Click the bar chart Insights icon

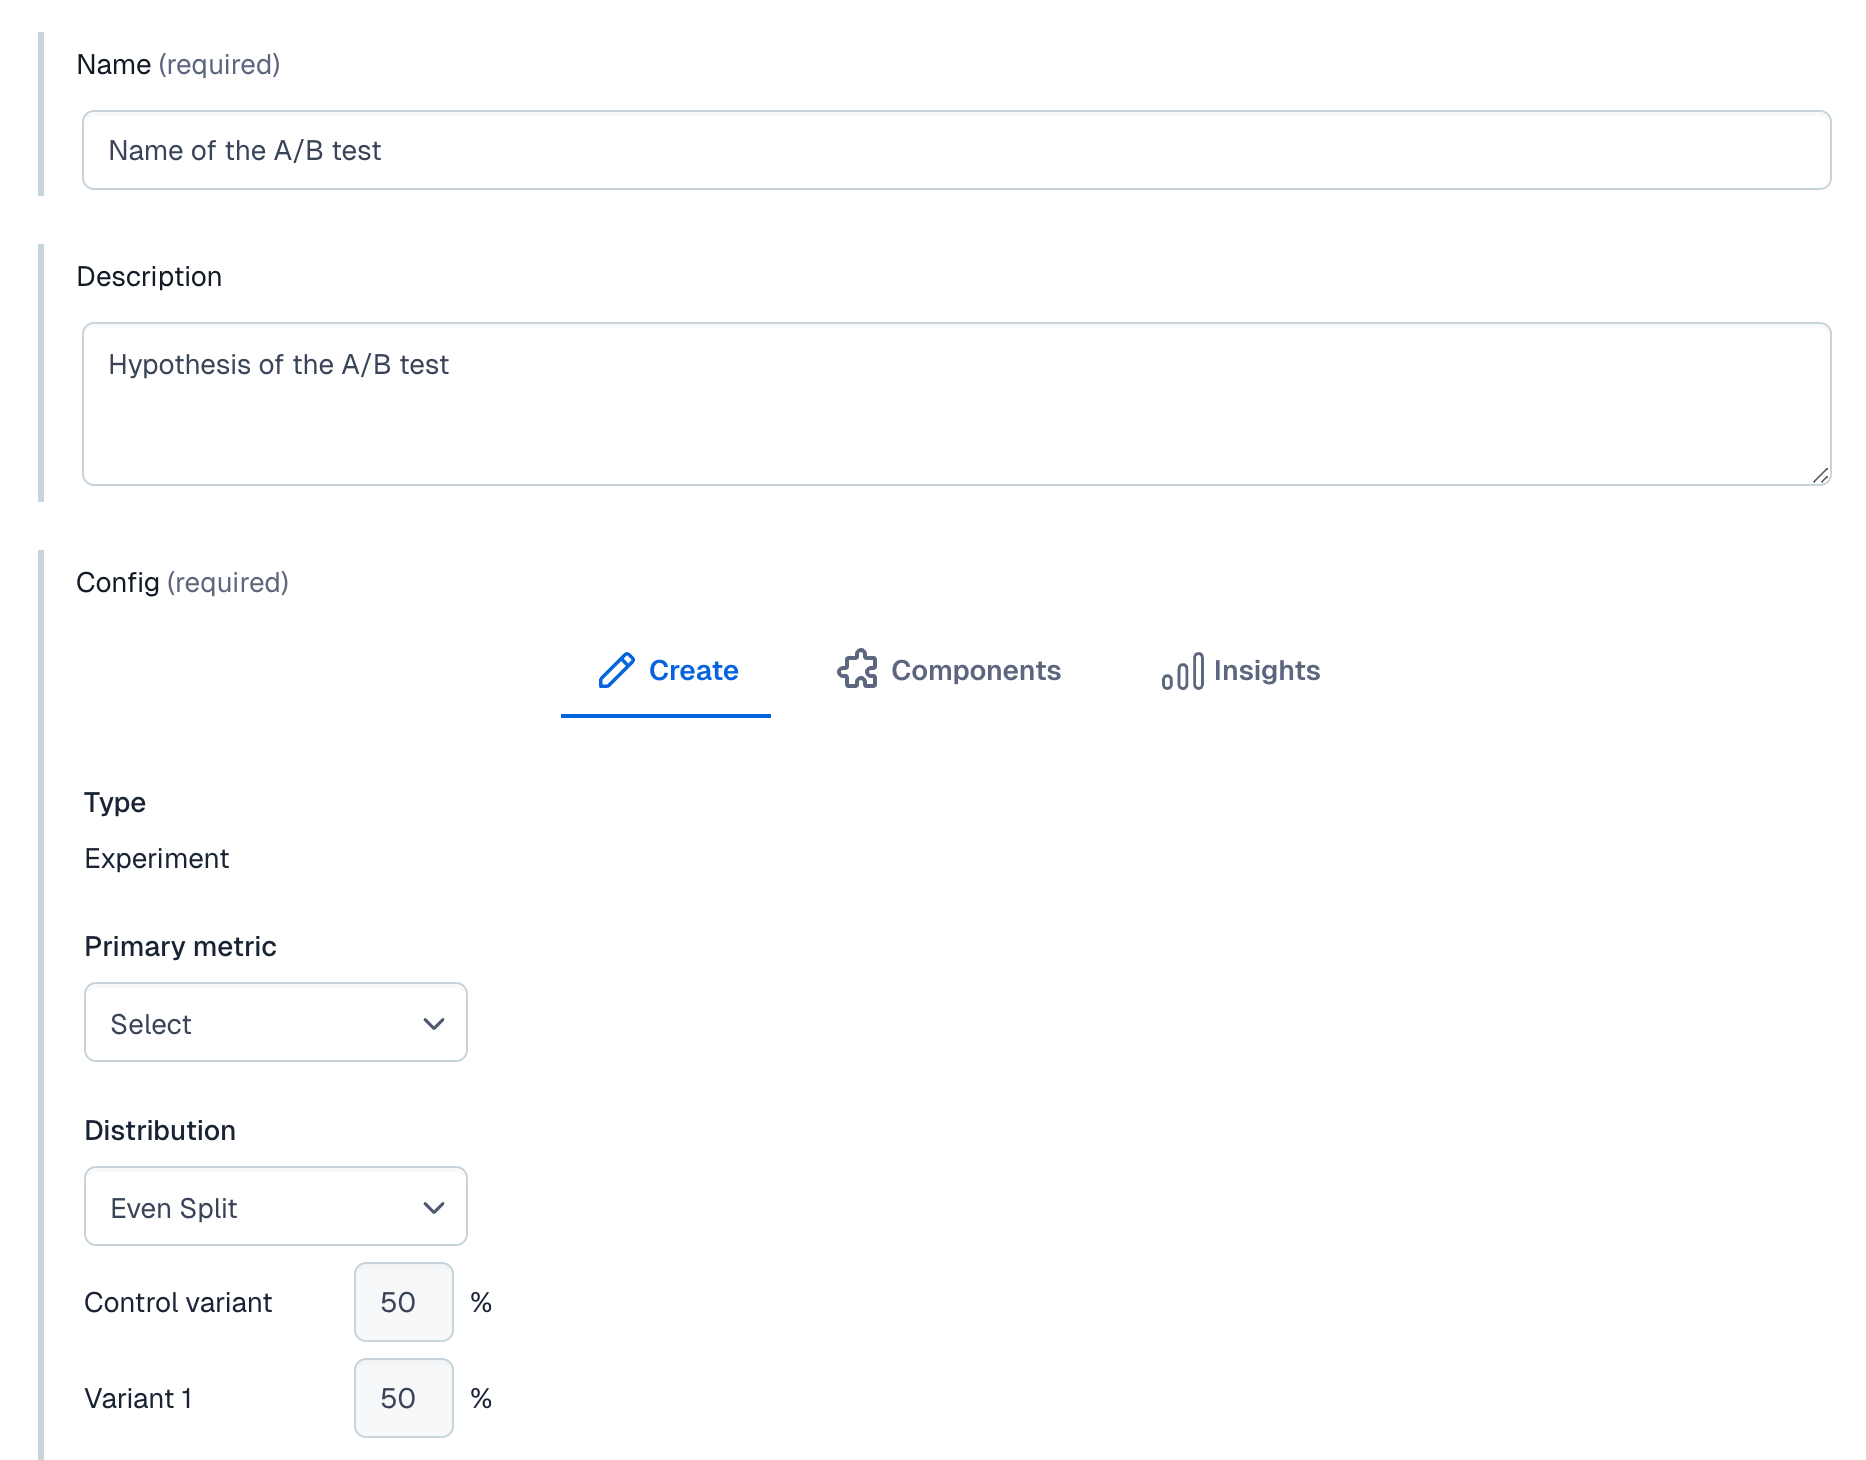(1182, 672)
